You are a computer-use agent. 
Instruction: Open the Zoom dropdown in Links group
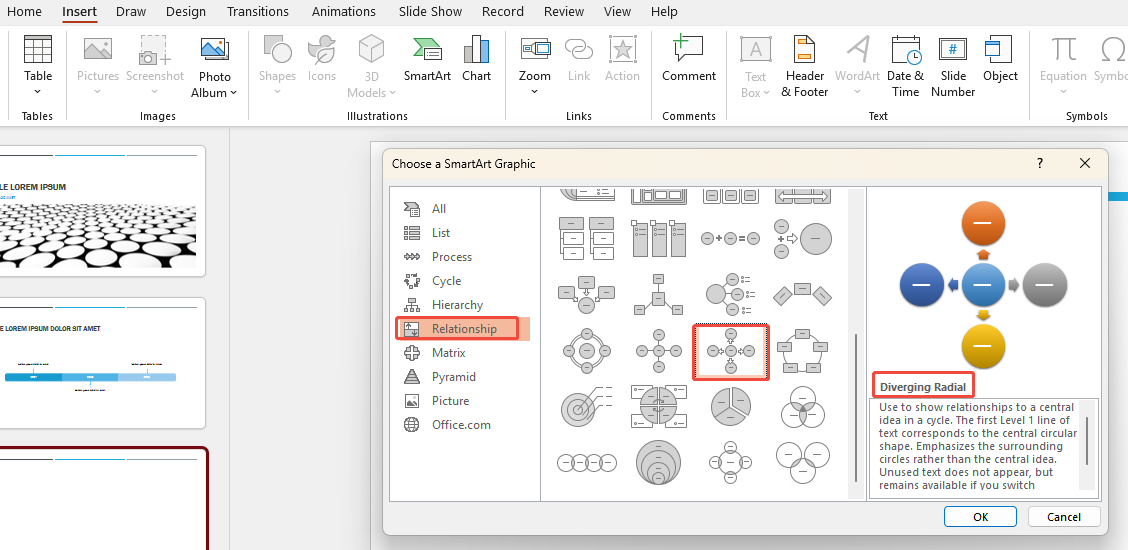[x=535, y=91]
